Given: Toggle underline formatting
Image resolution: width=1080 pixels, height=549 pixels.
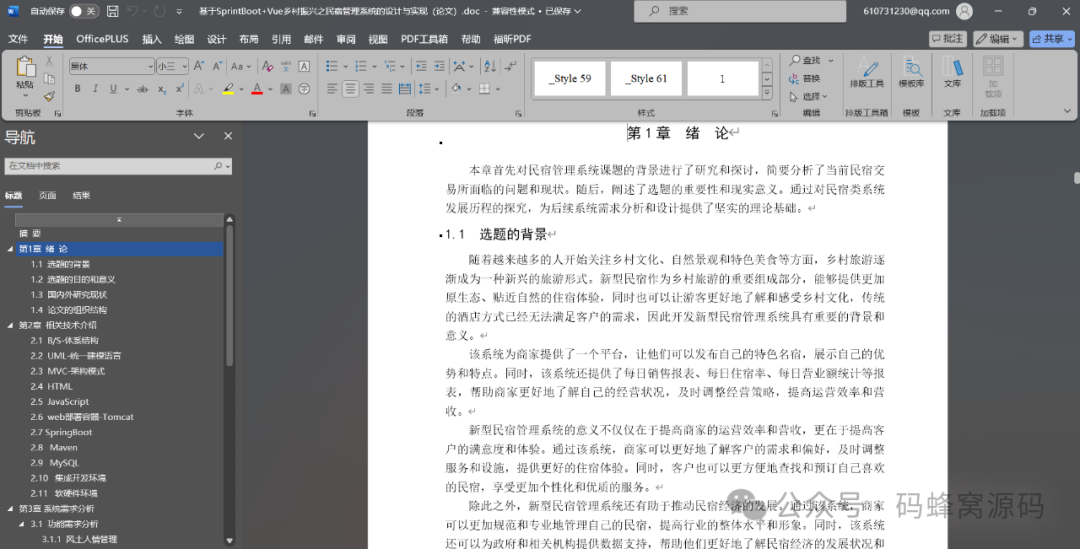Looking at the screenshot, I should 113,89.
